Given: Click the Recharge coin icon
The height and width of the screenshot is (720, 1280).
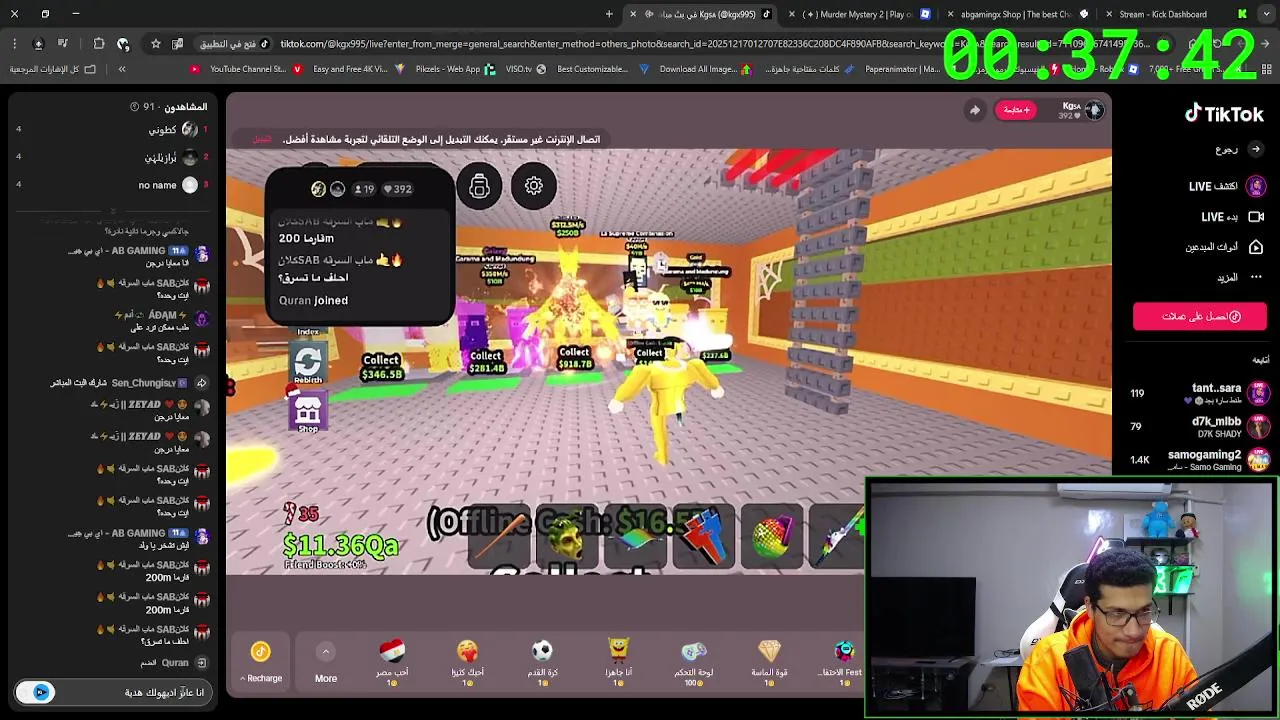Looking at the screenshot, I should (260, 652).
